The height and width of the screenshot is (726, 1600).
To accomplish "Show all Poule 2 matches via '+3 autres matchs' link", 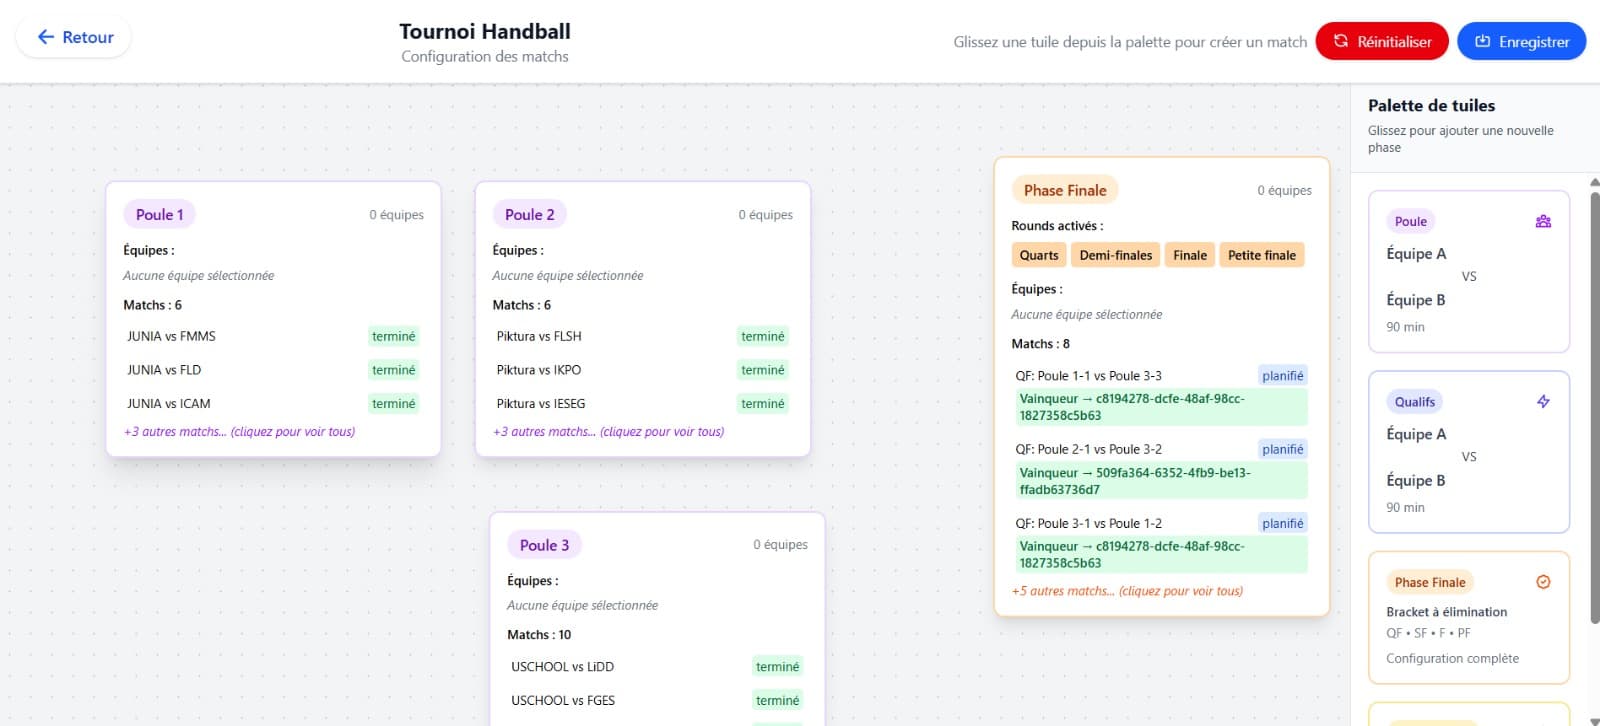I will pyautogui.click(x=608, y=432).
